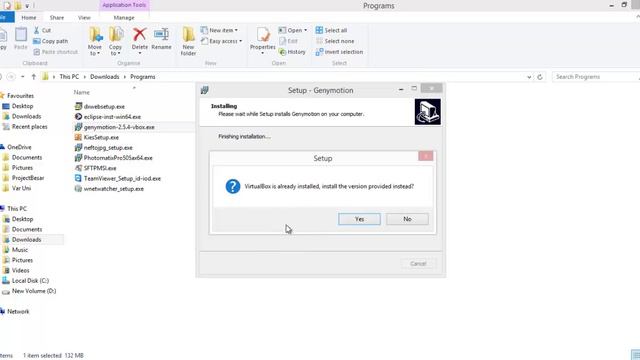640x360 pixels.
Task: Click the greyed Cancel button in Genymotion setup
Action: point(418,264)
